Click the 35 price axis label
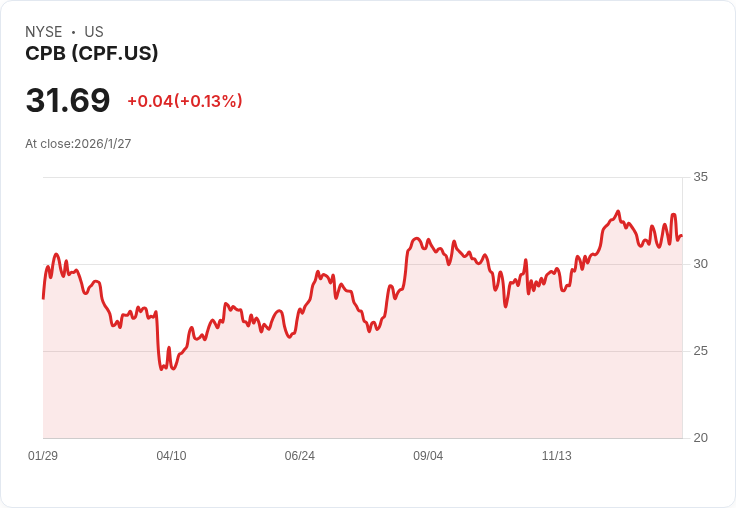Screen dimensions: 736x508 [700, 177]
